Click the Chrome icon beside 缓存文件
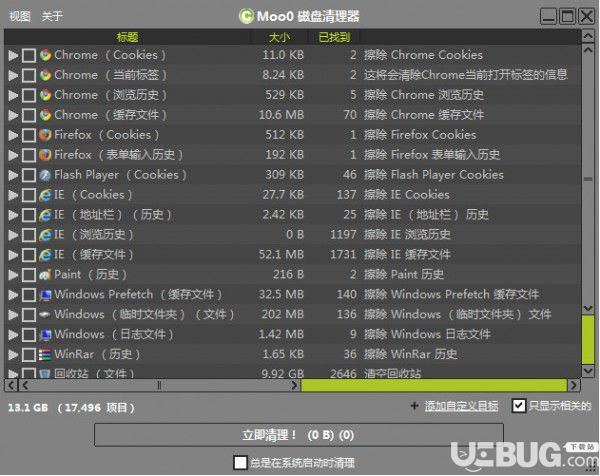This screenshot has height=476, width=600. point(45,115)
